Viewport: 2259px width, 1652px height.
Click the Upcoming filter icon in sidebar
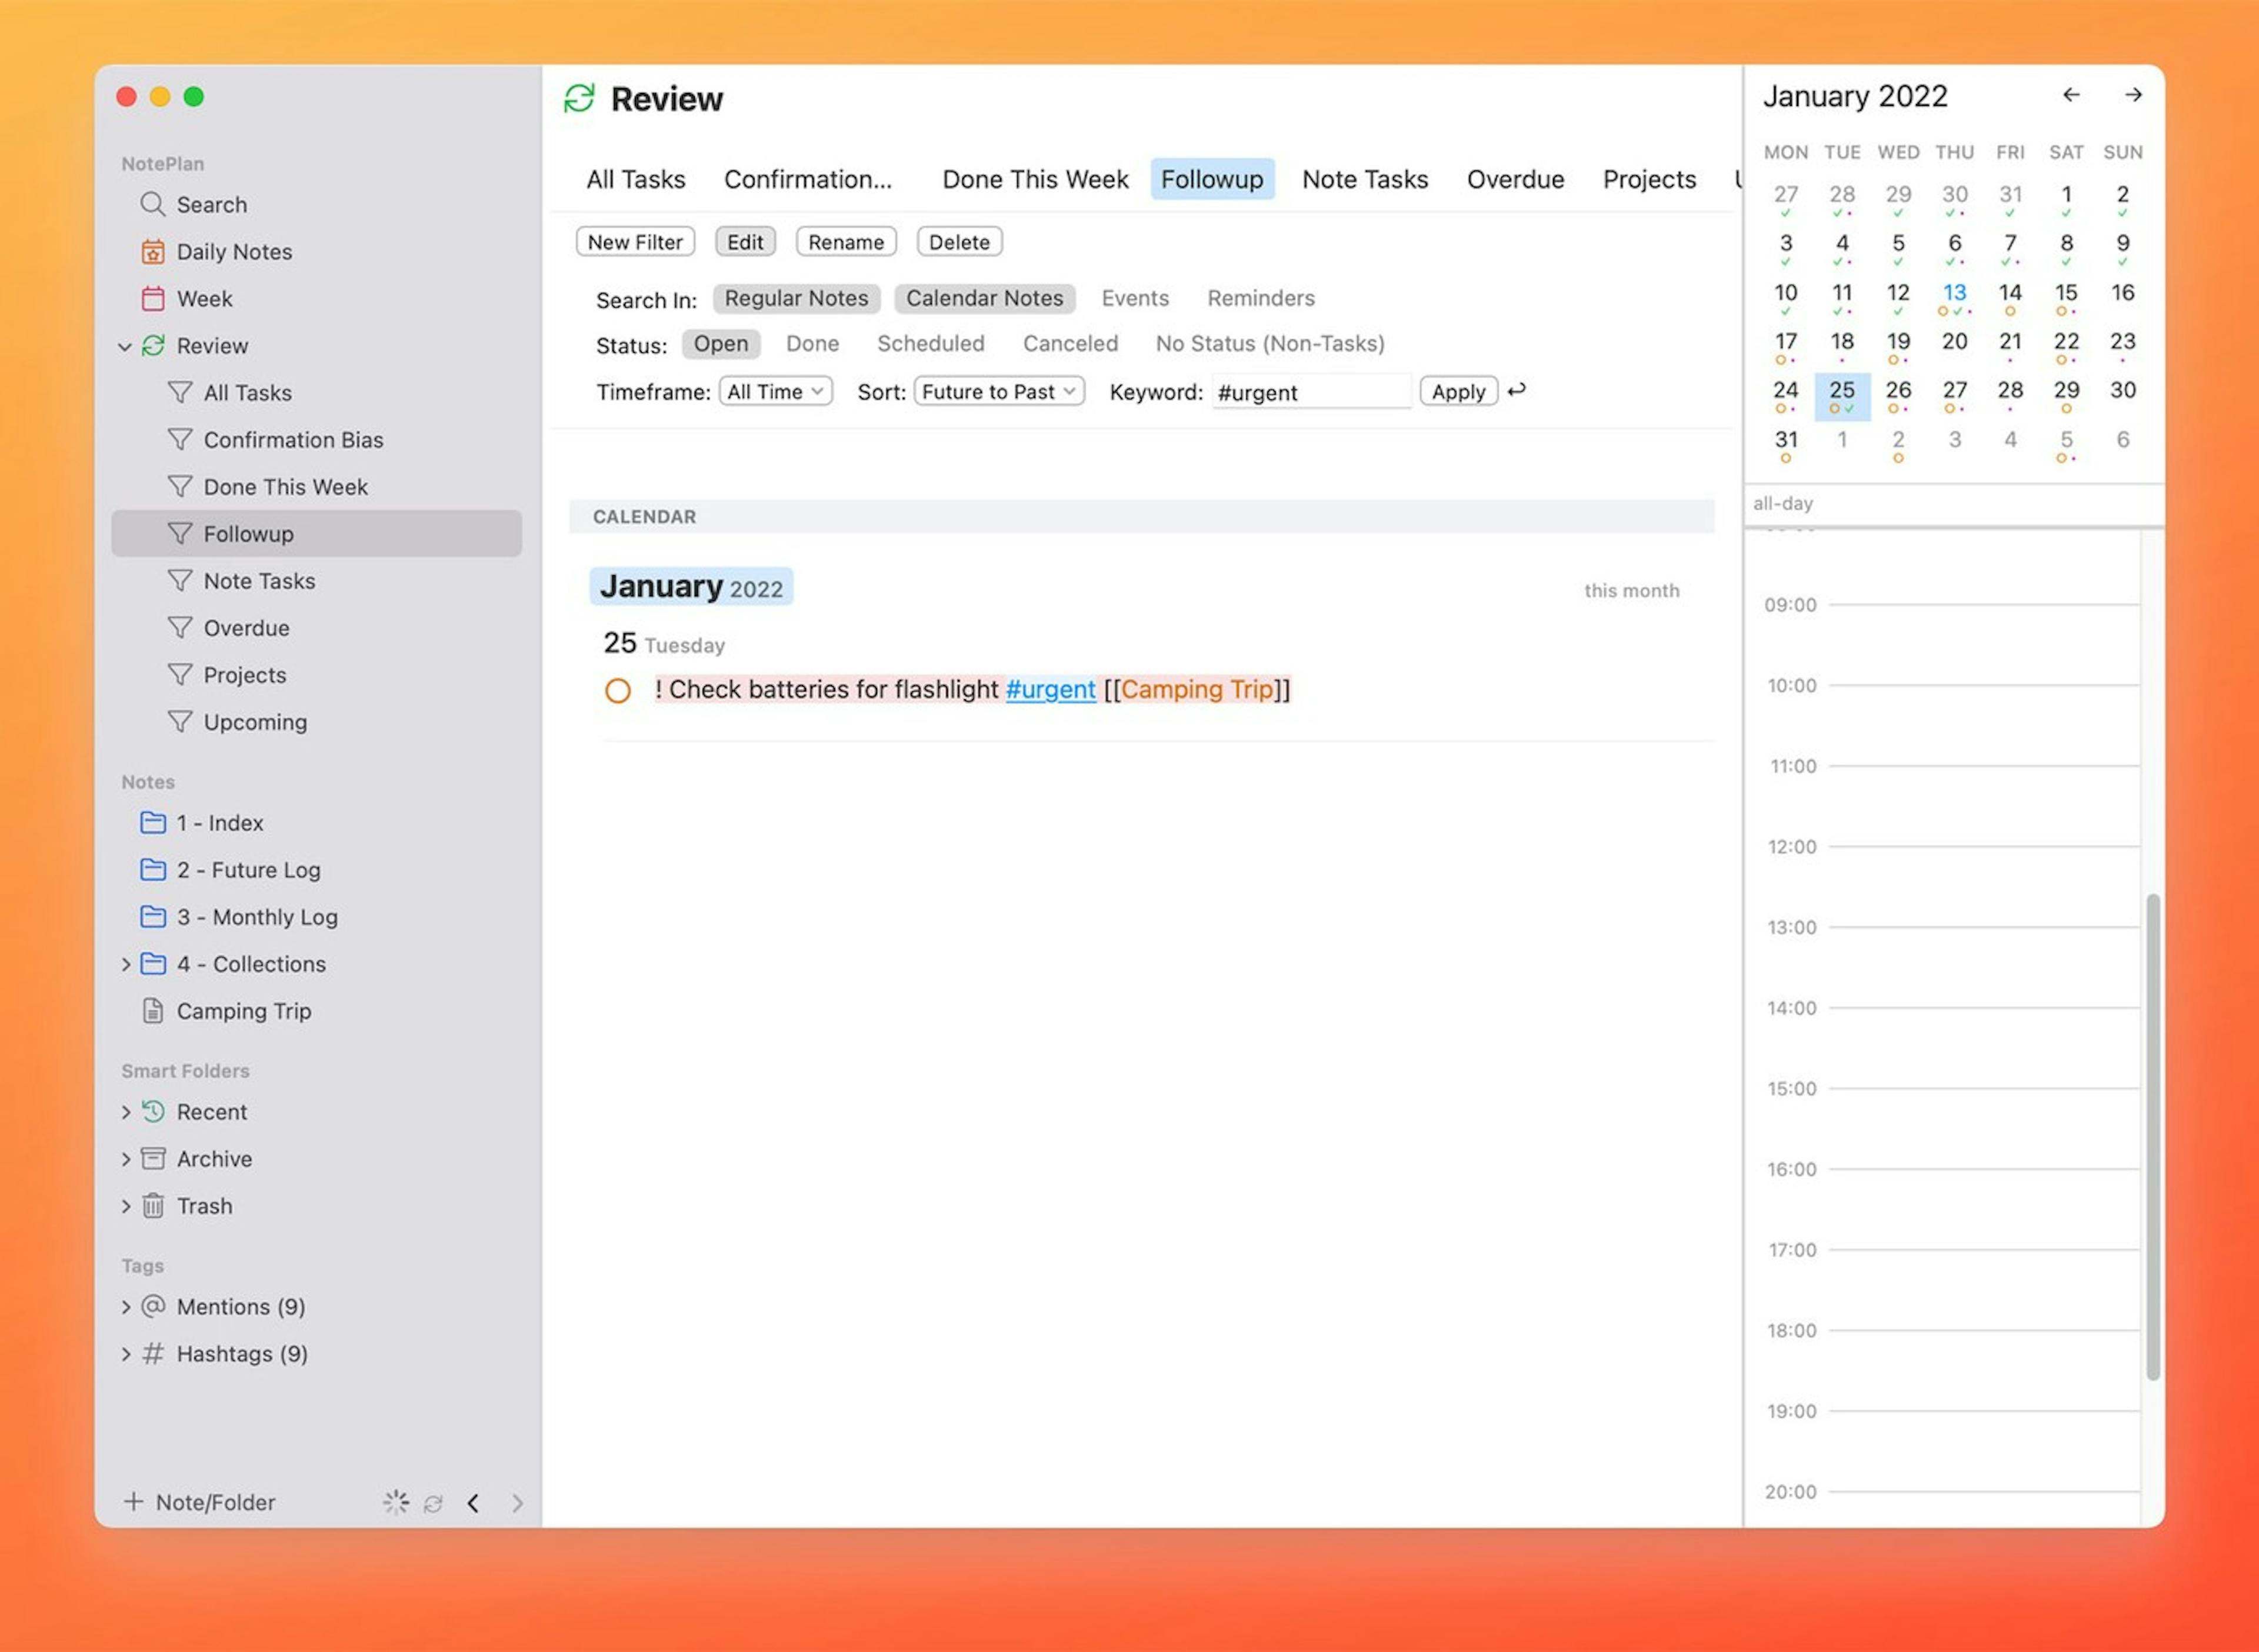click(x=180, y=721)
